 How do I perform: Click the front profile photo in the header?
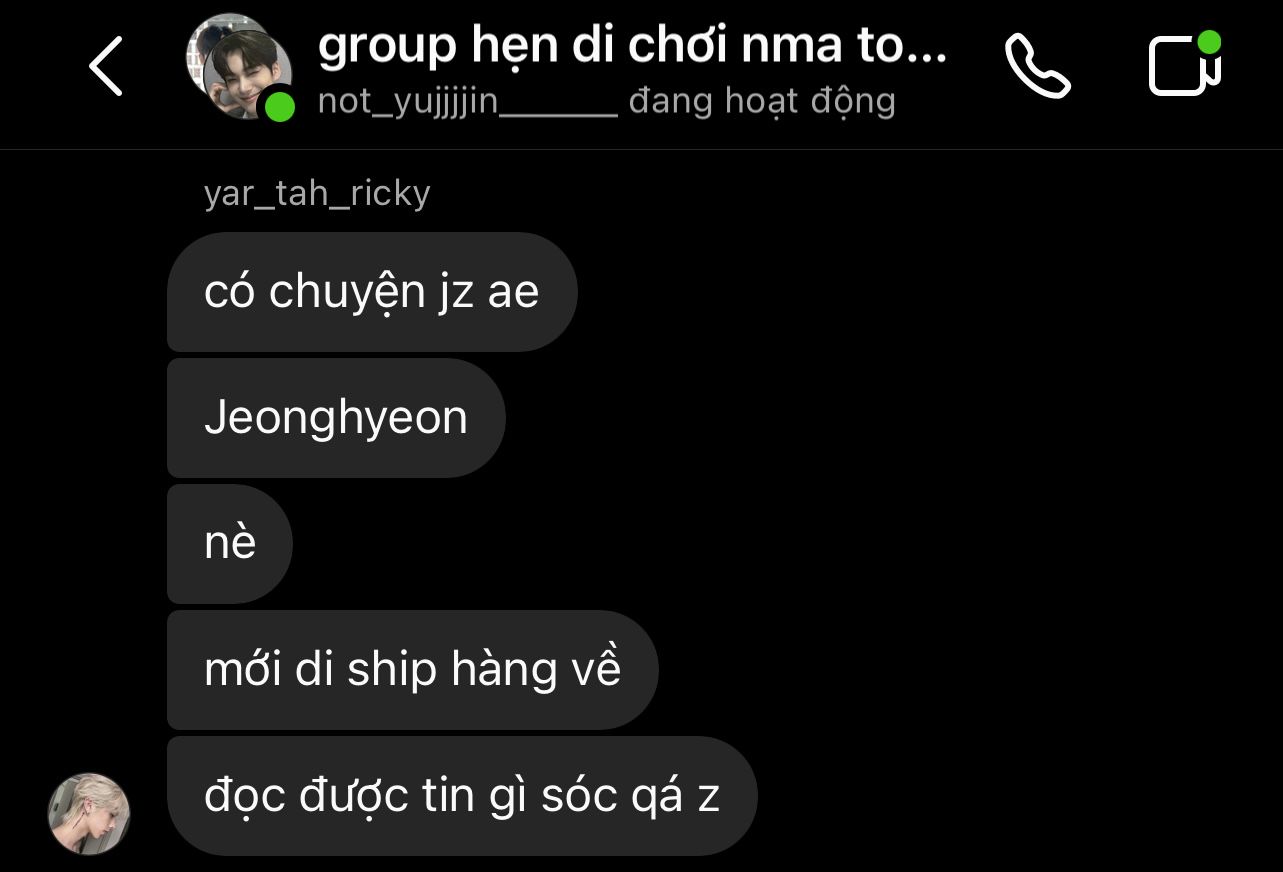[248, 76]
